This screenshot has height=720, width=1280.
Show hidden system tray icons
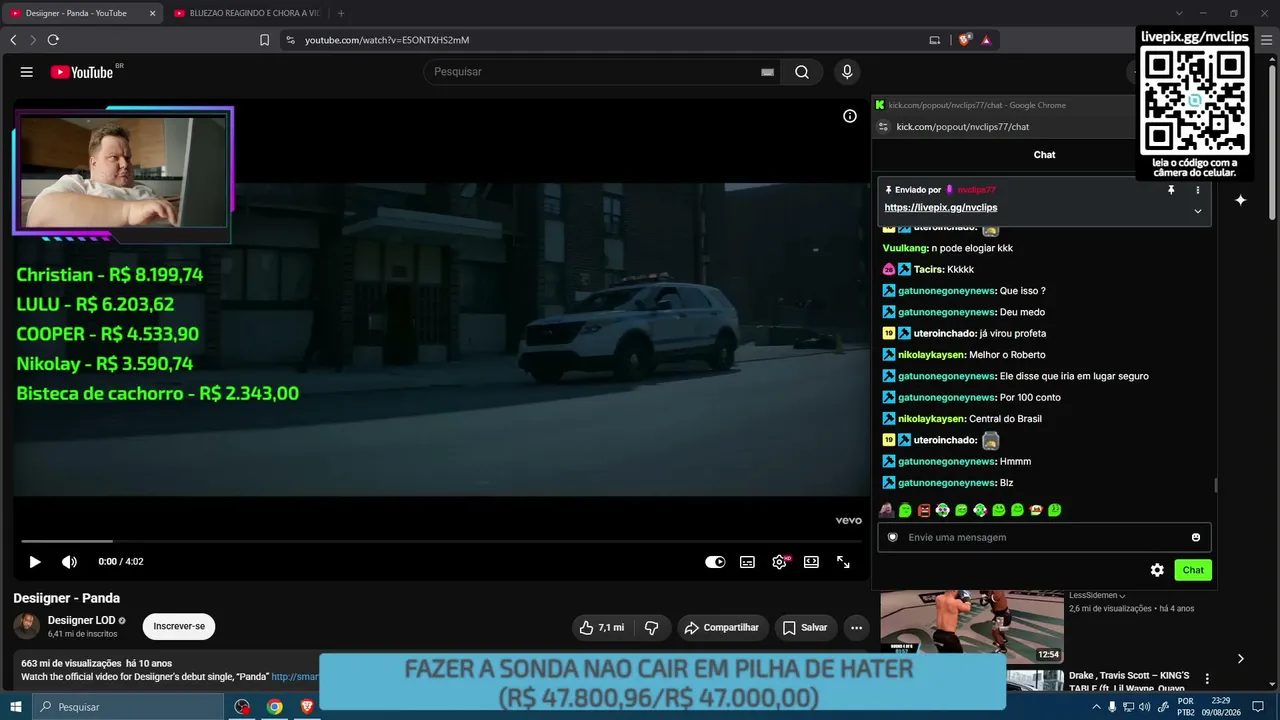click(1096, 707)
